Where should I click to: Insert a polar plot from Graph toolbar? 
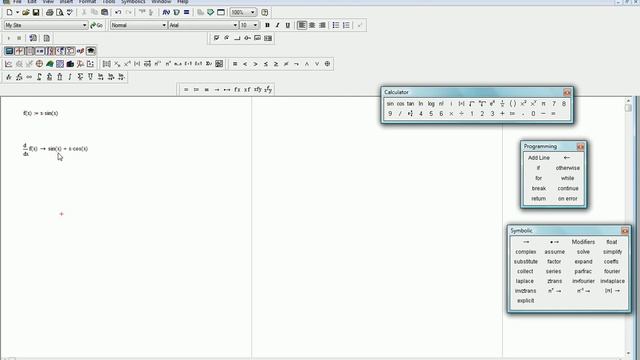click(x=39, y=64)
